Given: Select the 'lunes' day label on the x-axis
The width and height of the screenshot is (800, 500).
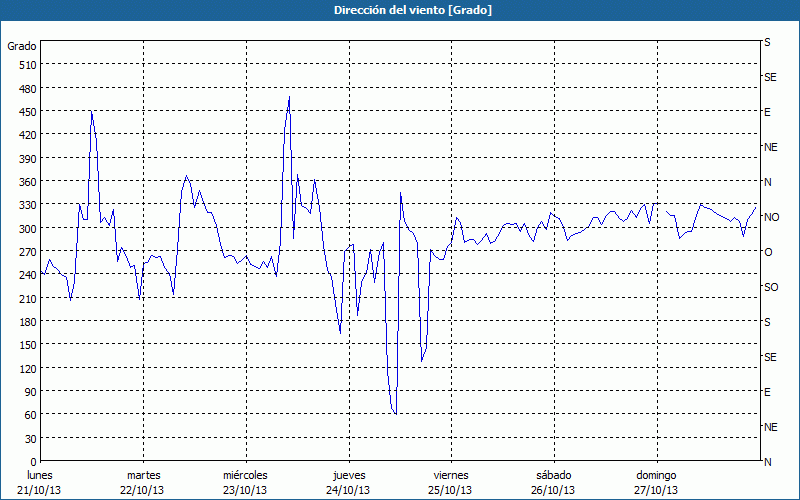Looking at the screenshot, I should tap(41, 475).
